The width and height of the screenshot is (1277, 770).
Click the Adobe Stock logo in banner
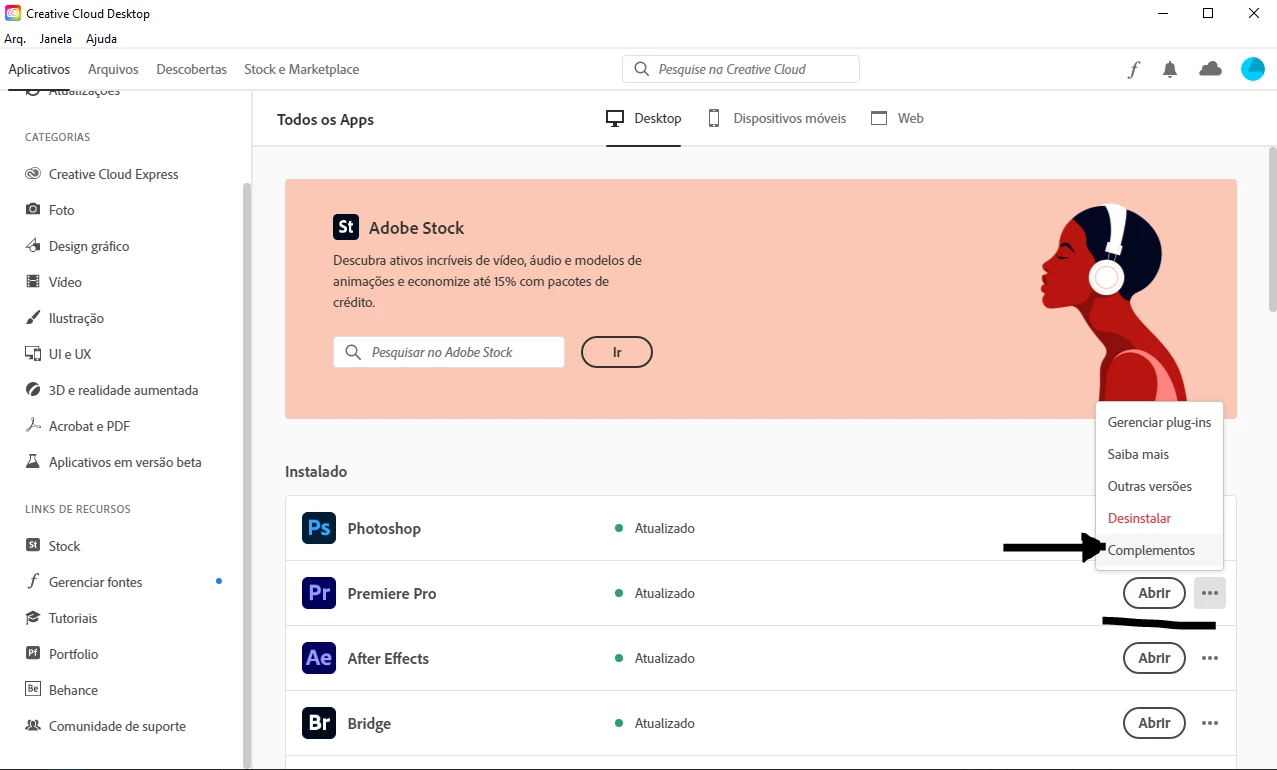346,227
